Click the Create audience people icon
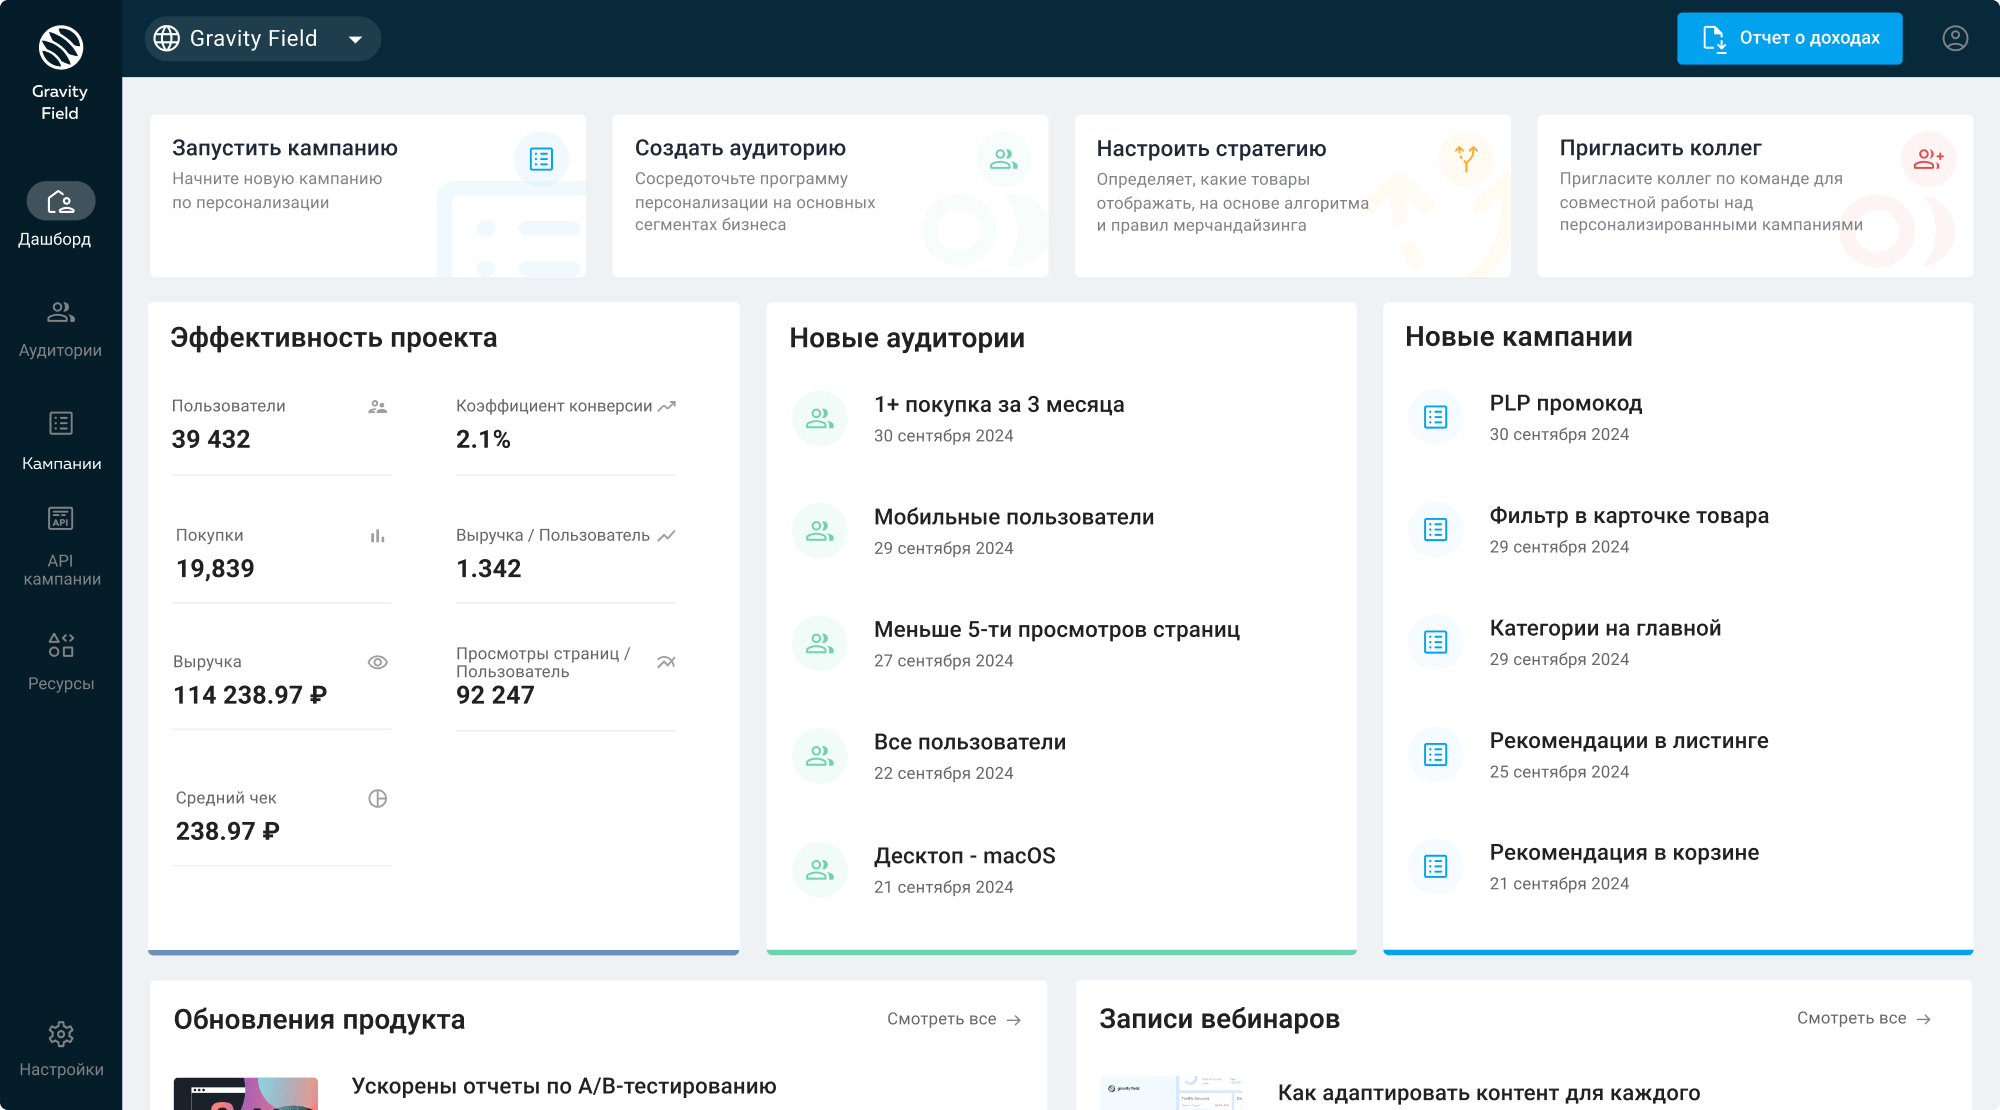Image resolution: width=2000 pixels, height=1110 pixels. 1003,159
